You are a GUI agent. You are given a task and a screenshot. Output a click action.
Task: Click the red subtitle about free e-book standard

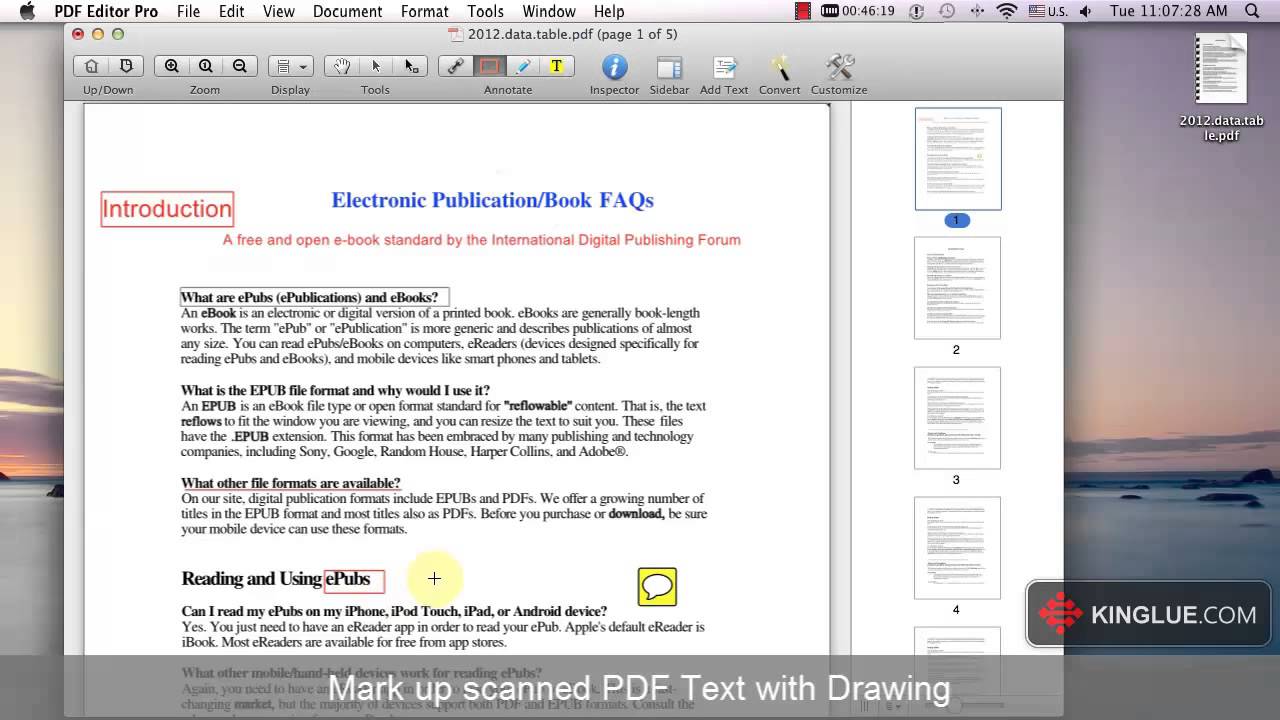click(x=481, y=240)
